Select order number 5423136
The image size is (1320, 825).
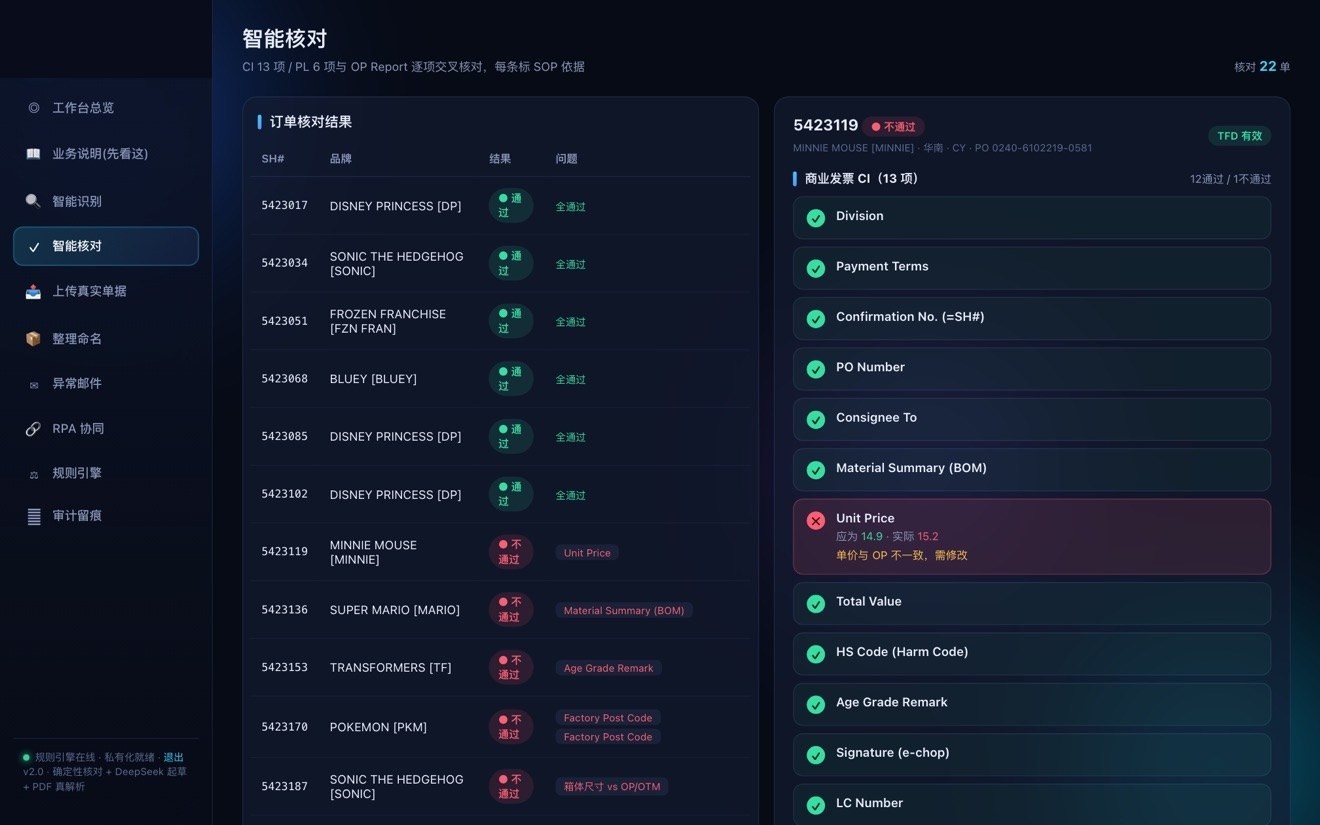[x=285, y=610]
